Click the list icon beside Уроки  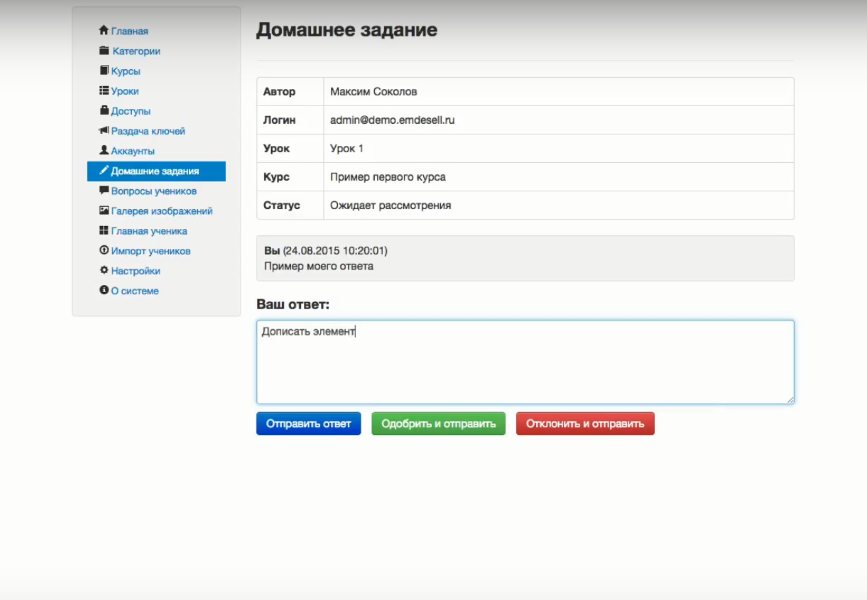[x=104, y=91]
